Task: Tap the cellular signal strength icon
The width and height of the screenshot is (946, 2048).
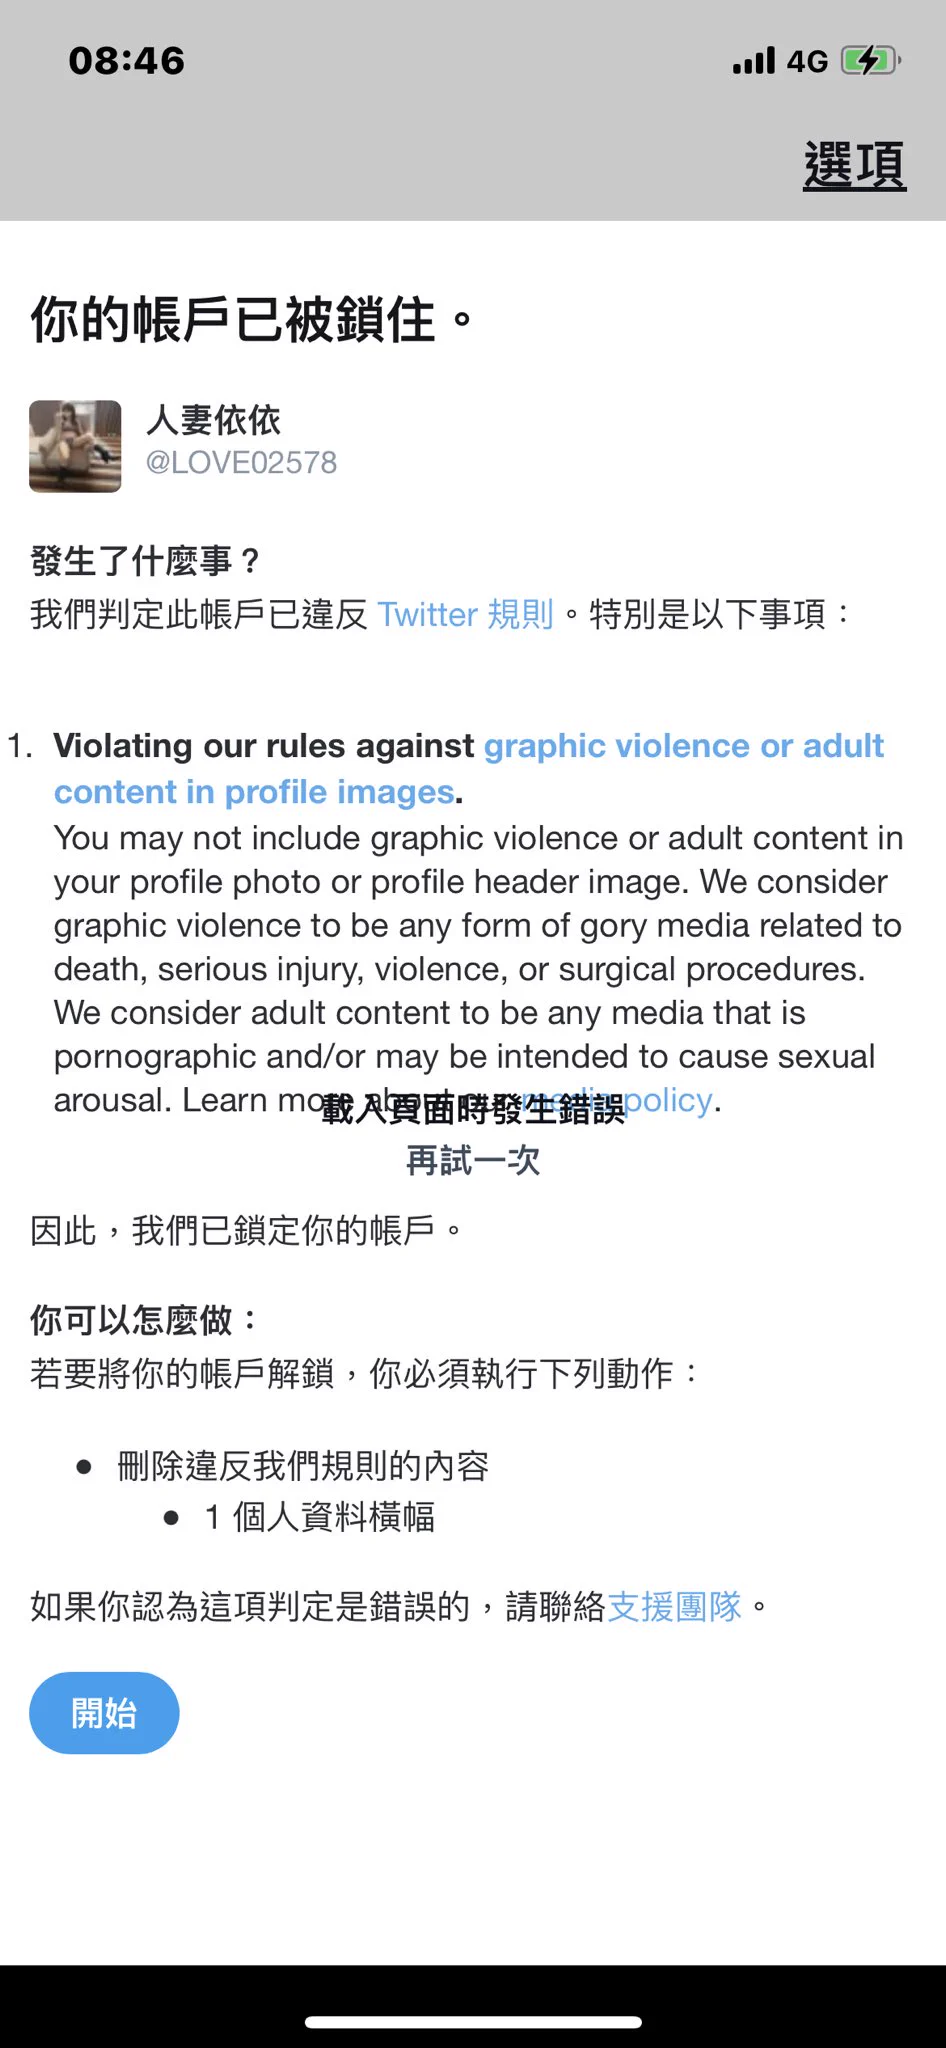Action: (x=754, y=61)
